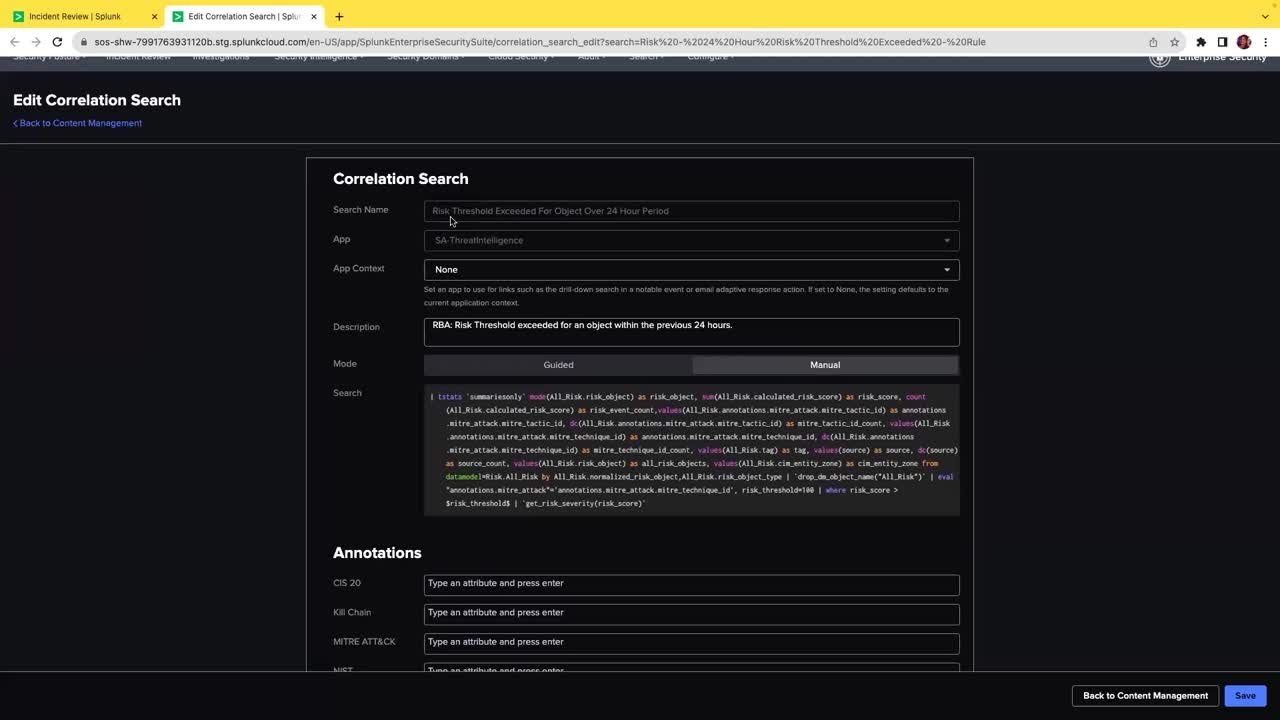1280x720 pixels.
Task: Edit the Description text box
Action: [x=691, y=332]
